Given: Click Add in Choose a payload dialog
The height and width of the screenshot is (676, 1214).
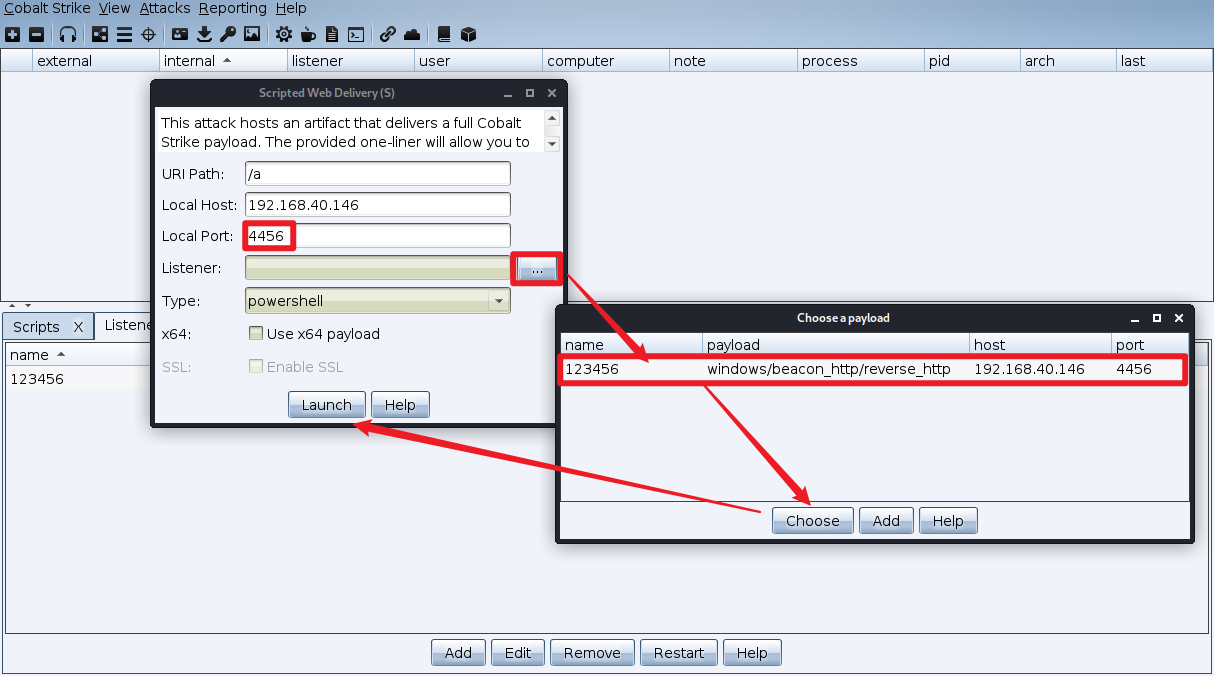Looking at the screenshot, I should click(x=886, y=521).
